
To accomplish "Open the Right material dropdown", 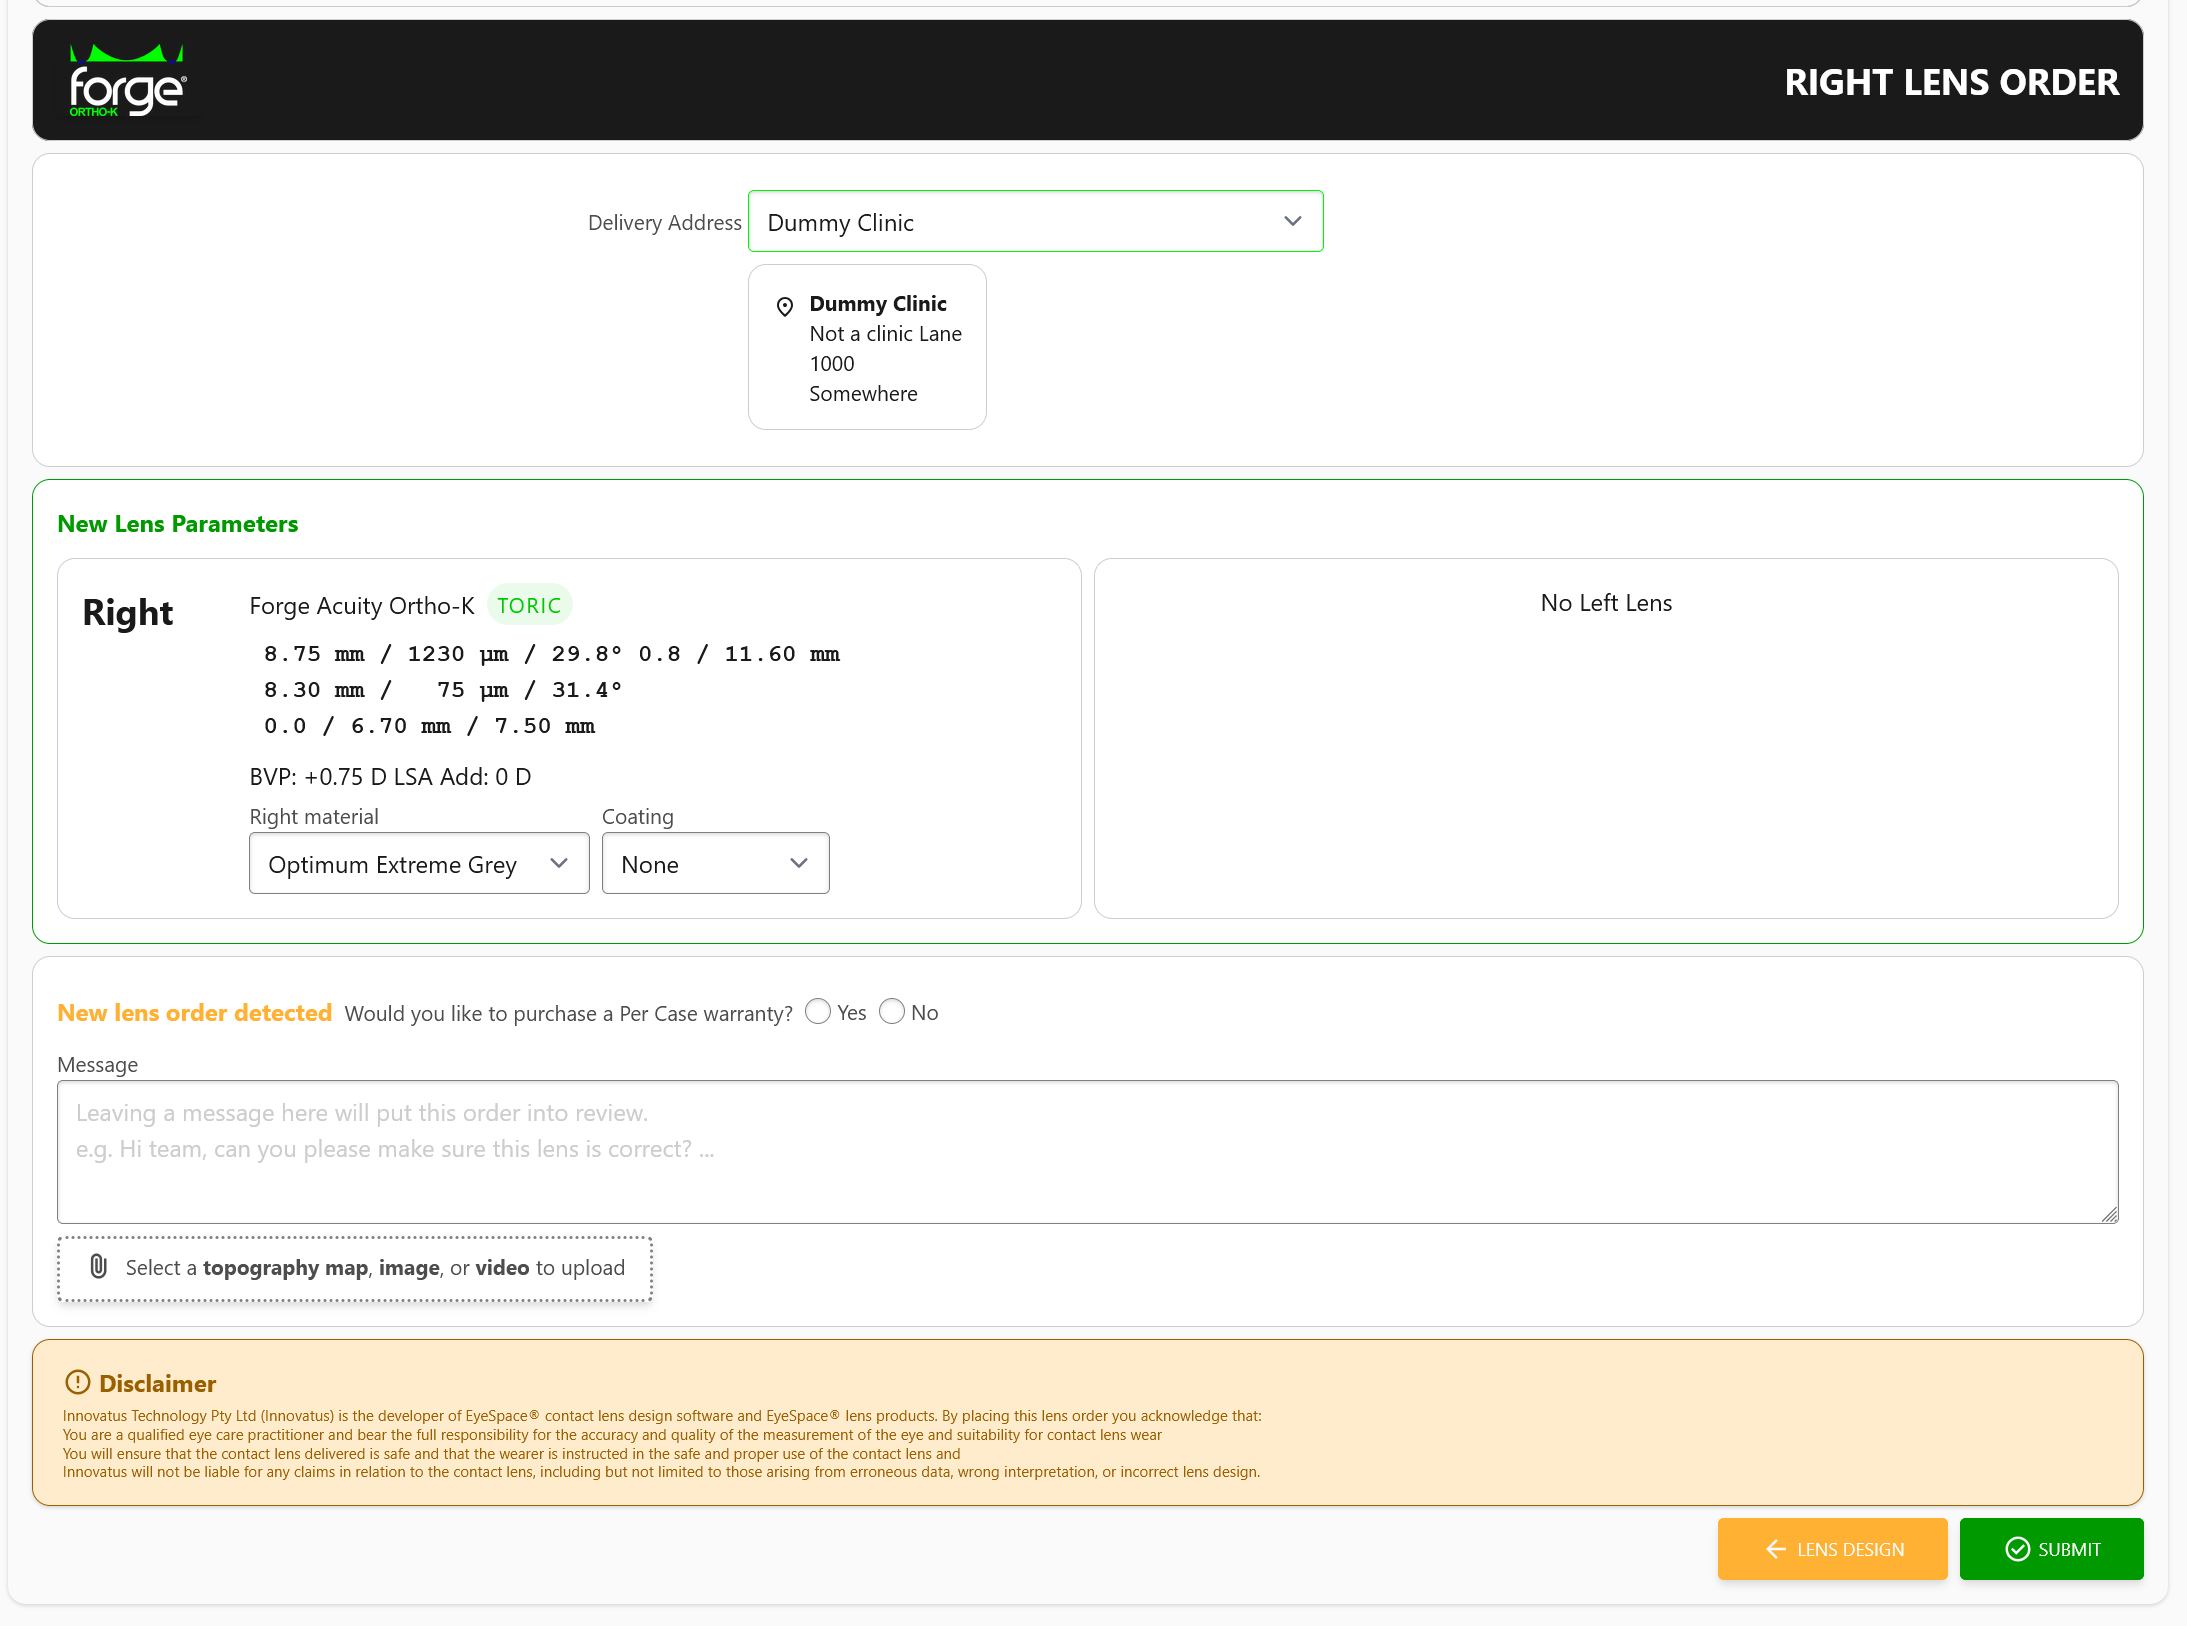I will 419,863.
